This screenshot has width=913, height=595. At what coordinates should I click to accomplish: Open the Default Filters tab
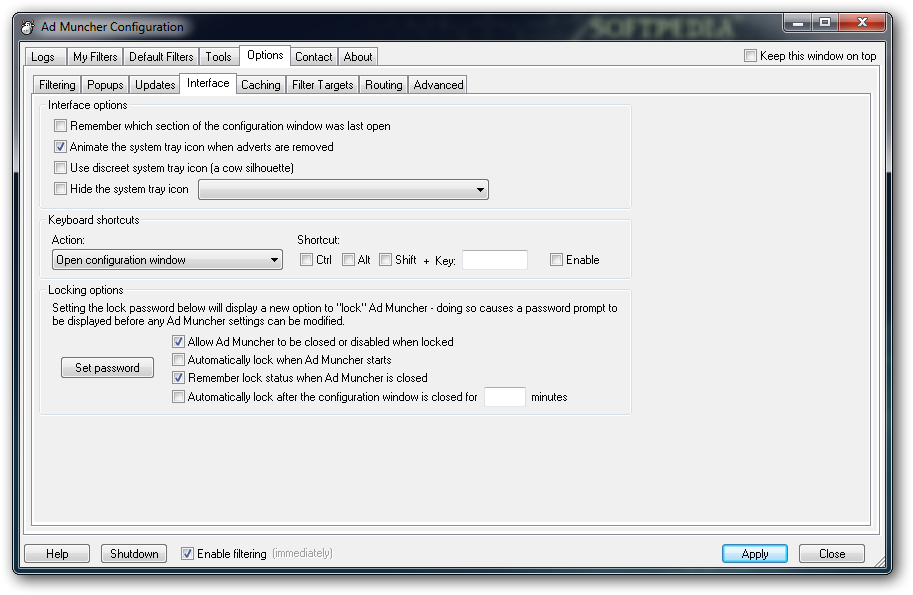(x=161, y=56)
